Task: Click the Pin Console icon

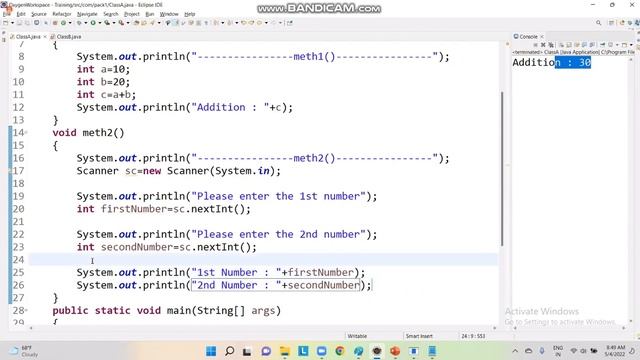Action: click(x=602, y=45)
